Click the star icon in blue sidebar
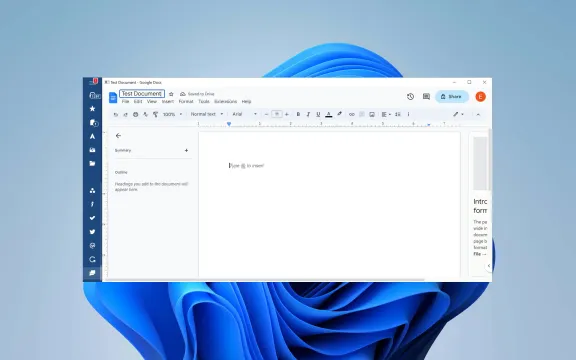576x360 pixels. point(93,109)
